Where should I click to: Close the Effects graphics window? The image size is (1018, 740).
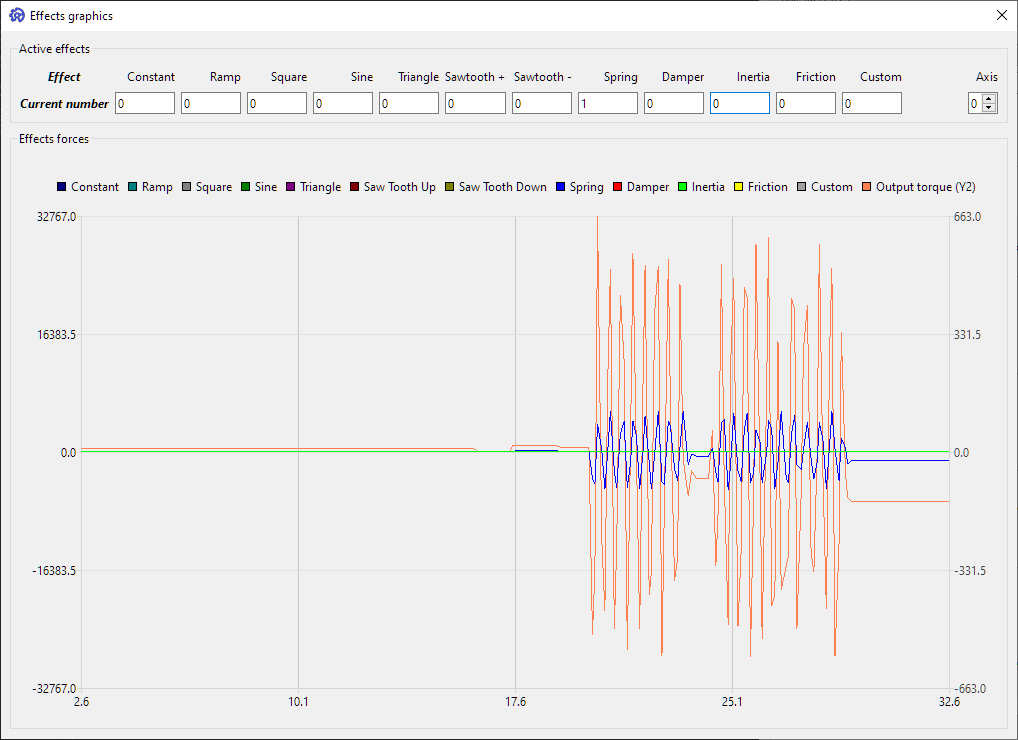pos(1002,15)
